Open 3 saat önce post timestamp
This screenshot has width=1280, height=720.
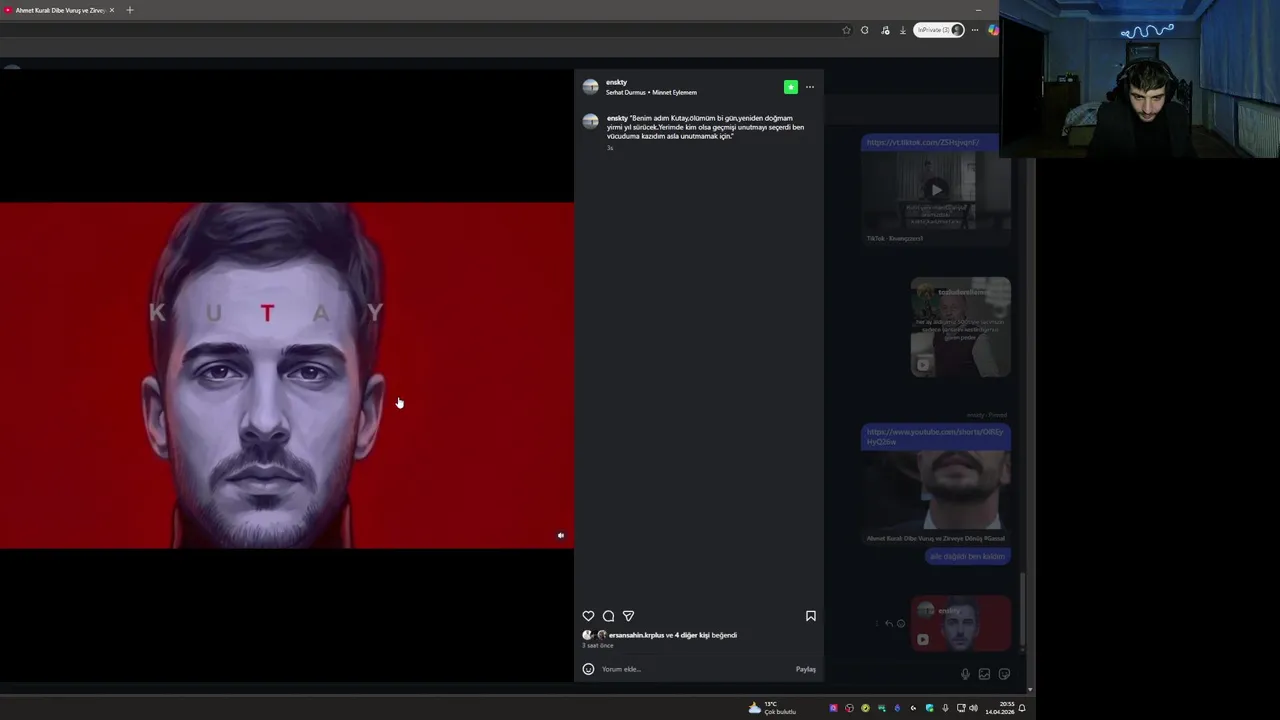click(x=598, y=646)
